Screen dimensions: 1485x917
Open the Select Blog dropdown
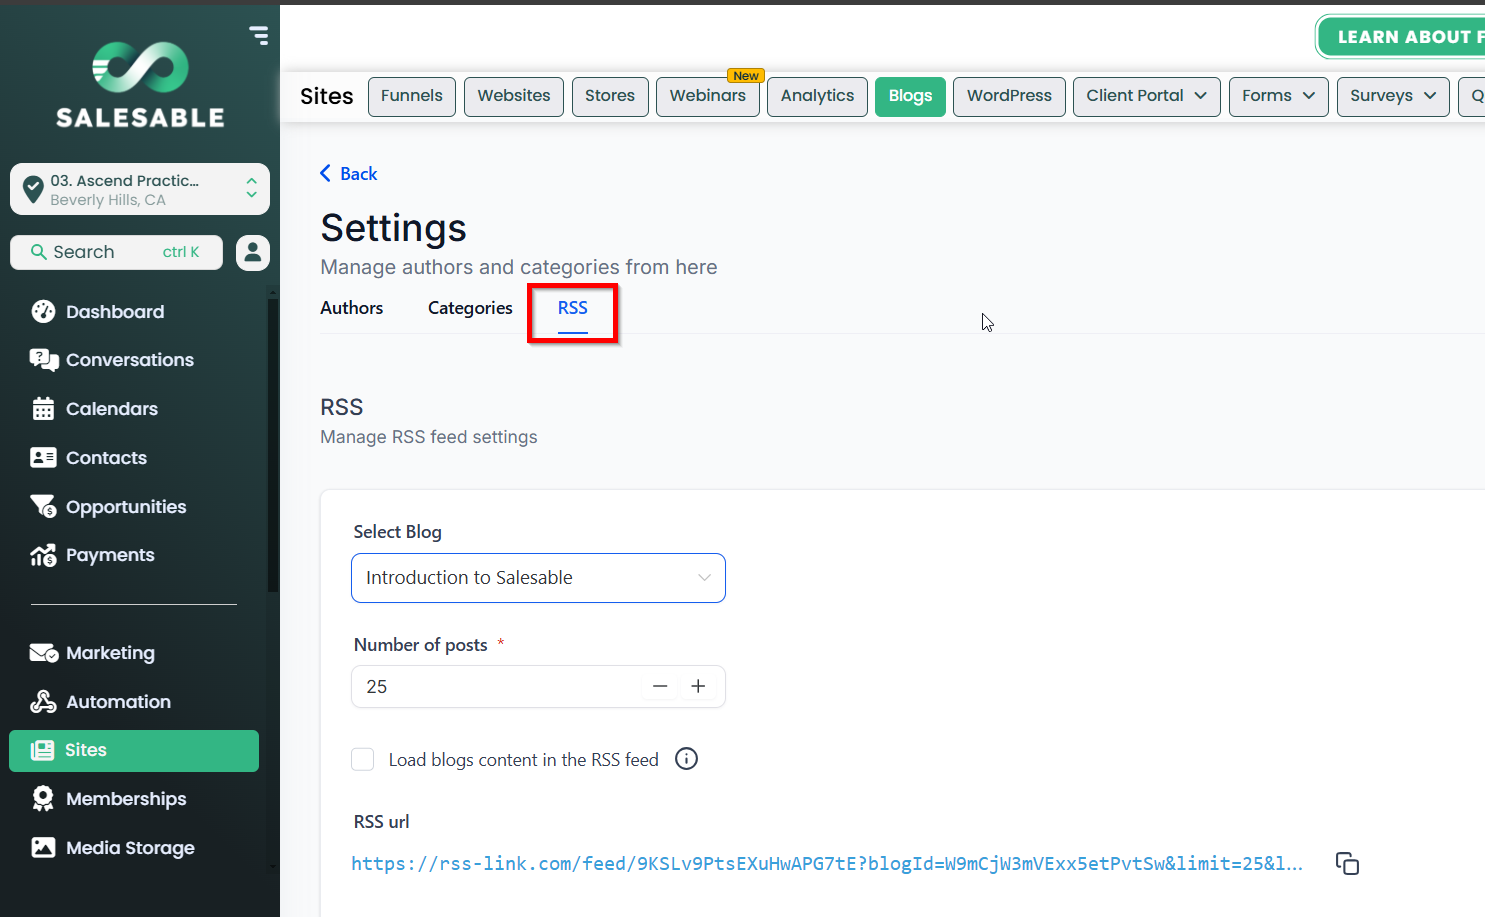point(538,578)
